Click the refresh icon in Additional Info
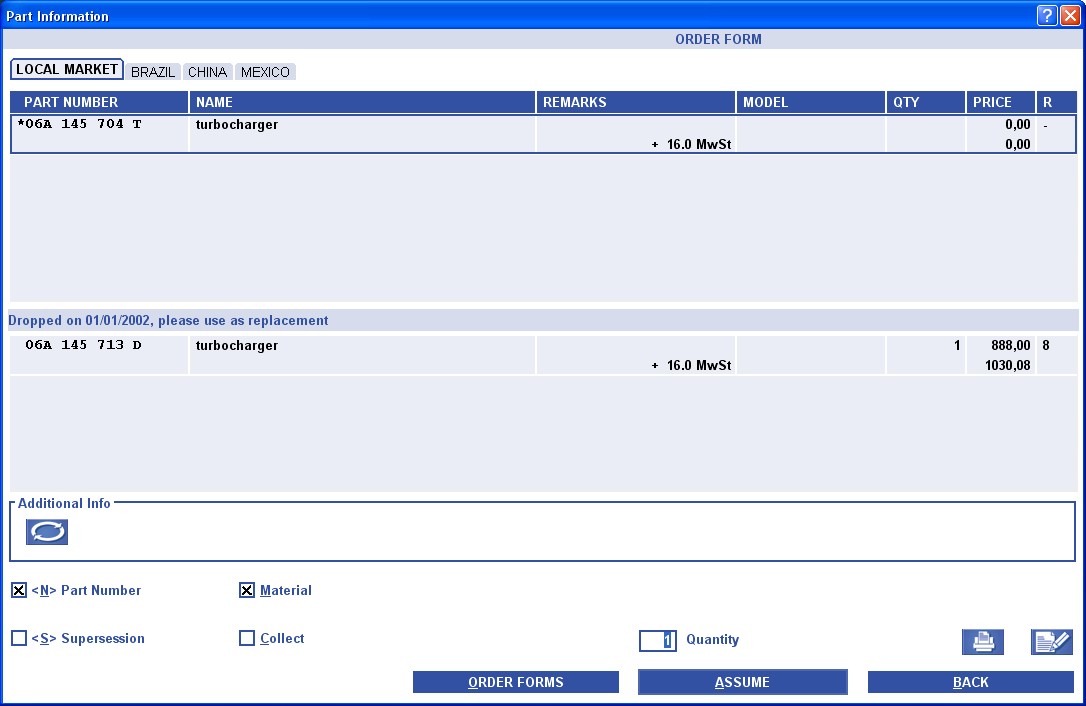This screenshot has width=1086, height=706. point(47,532)
